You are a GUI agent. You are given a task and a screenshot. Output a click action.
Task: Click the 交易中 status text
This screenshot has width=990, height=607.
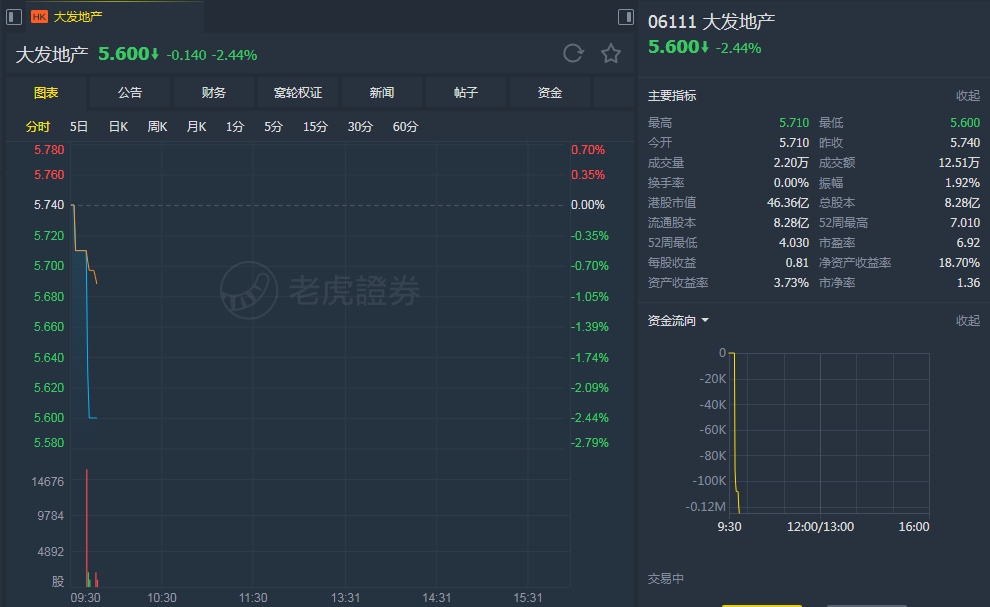pos(665,579)
